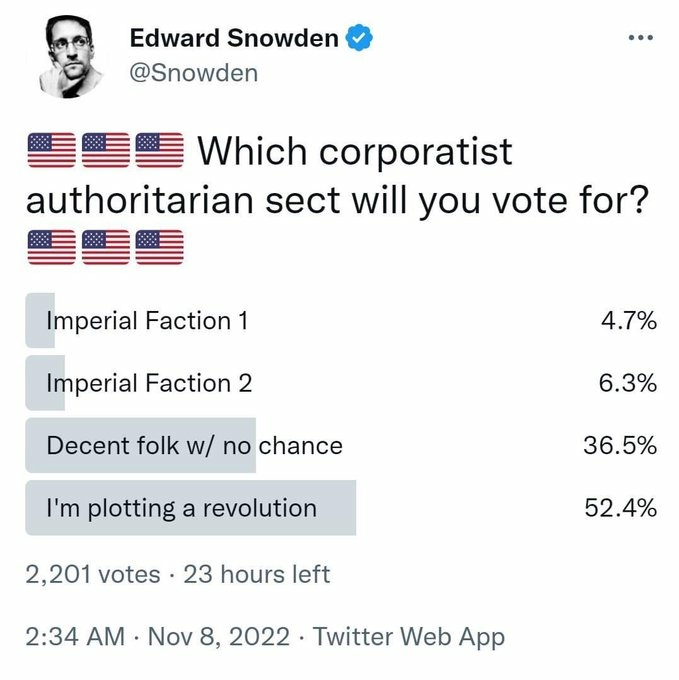The image size is (679, 680).
Task: Click the 52.4% result bar
Action: pyautogui.click(x=190, y=508)
